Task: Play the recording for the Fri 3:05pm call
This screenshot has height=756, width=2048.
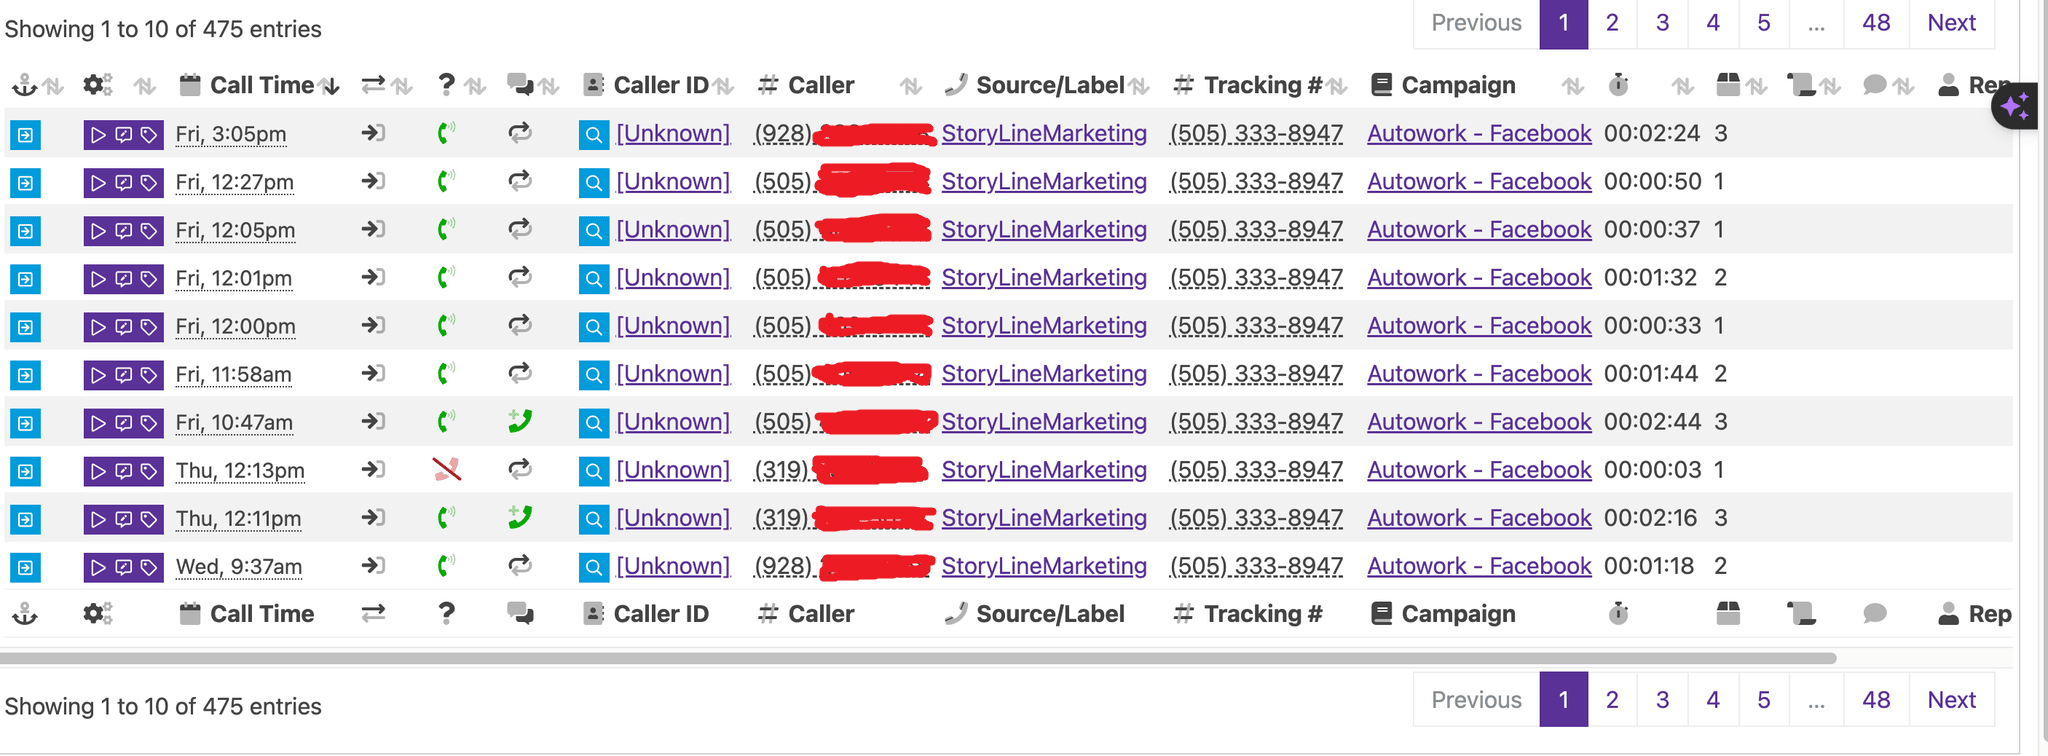Action: (98, 134)
